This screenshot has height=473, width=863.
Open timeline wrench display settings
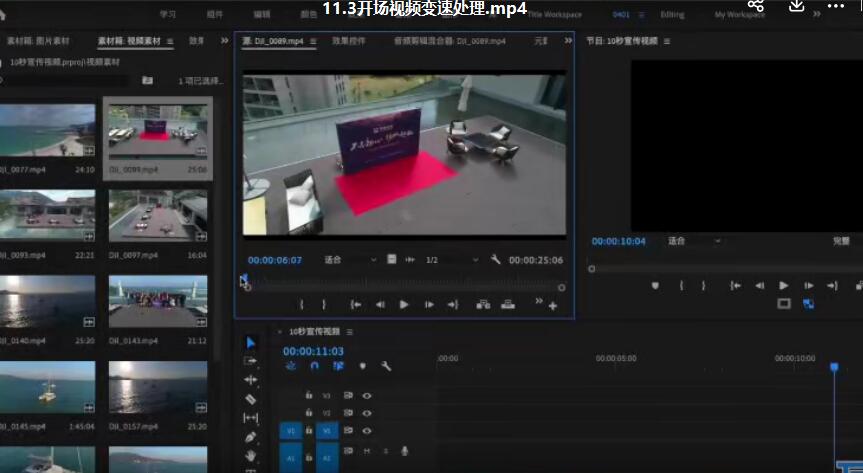[386, 366]
